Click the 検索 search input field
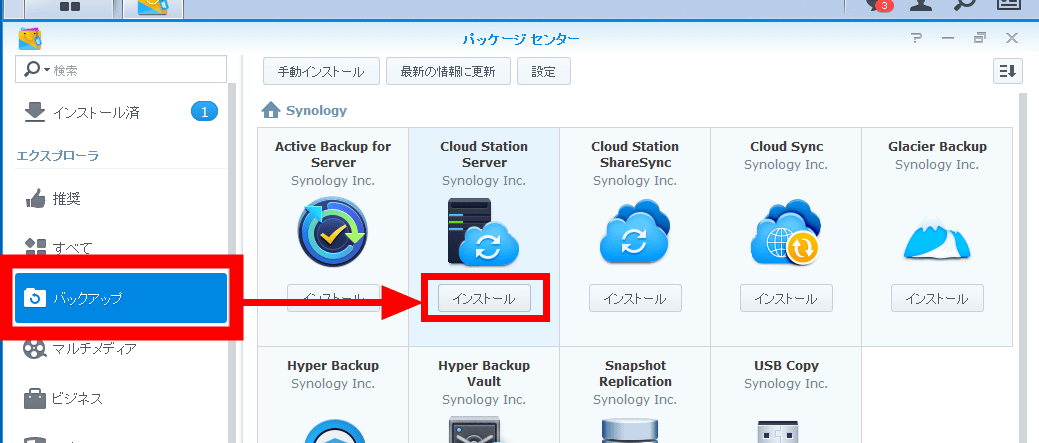This screenshot has height=443, width=1039. pyautogui.click(x=121, y=70)
